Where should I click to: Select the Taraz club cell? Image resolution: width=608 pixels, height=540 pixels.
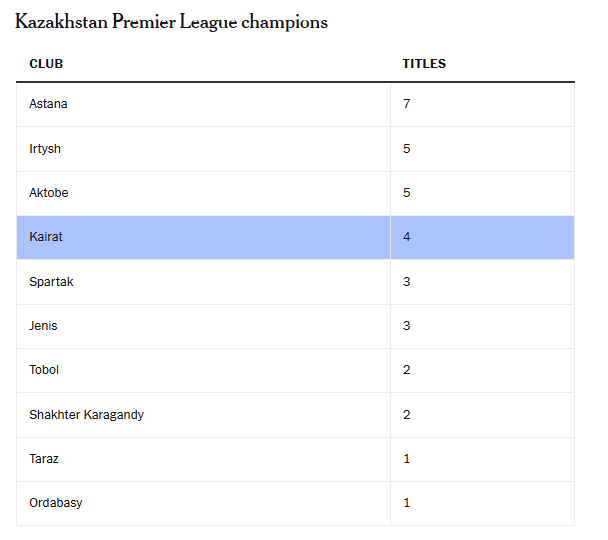tap(44, 459)
